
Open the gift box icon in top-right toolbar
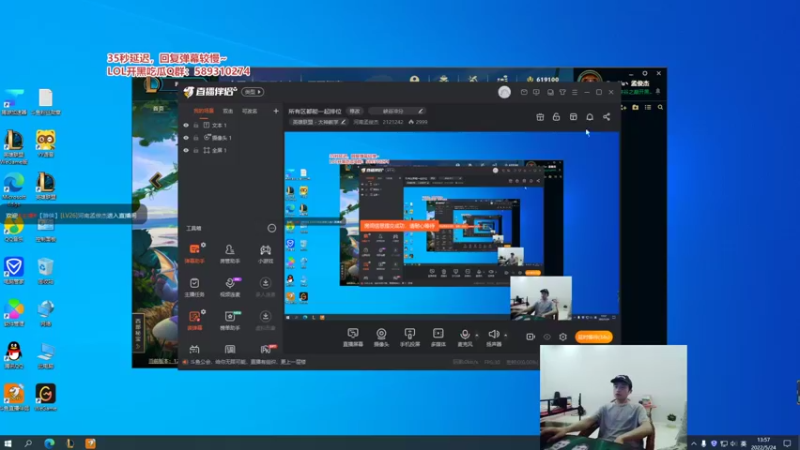tap(540, 117)
